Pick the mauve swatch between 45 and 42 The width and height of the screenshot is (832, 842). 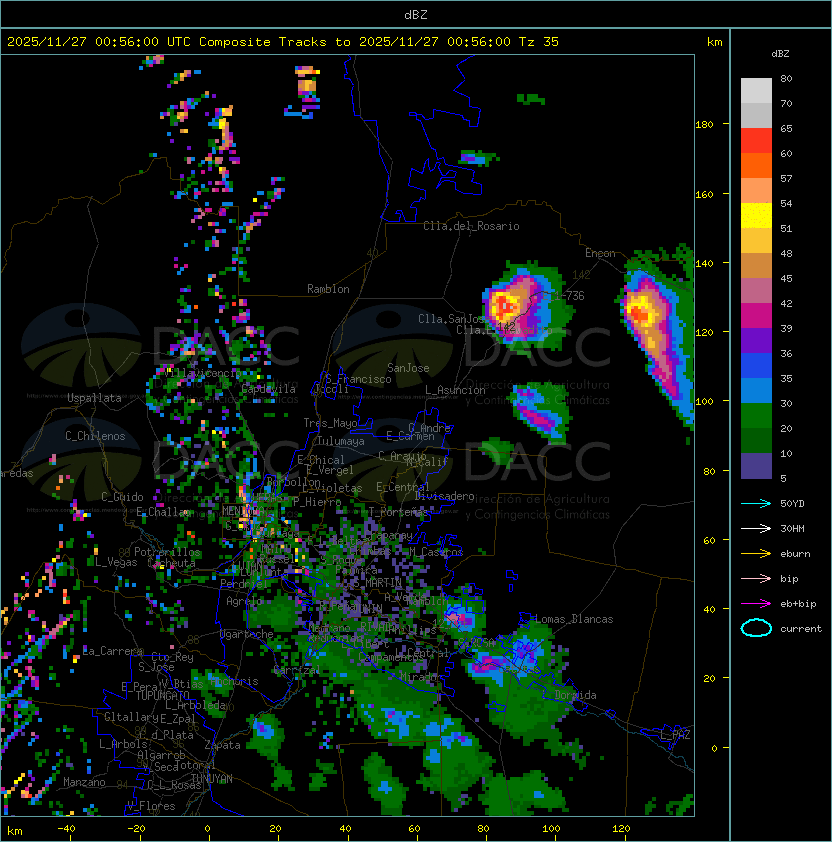pyautogui.click(x=756, y=291)
